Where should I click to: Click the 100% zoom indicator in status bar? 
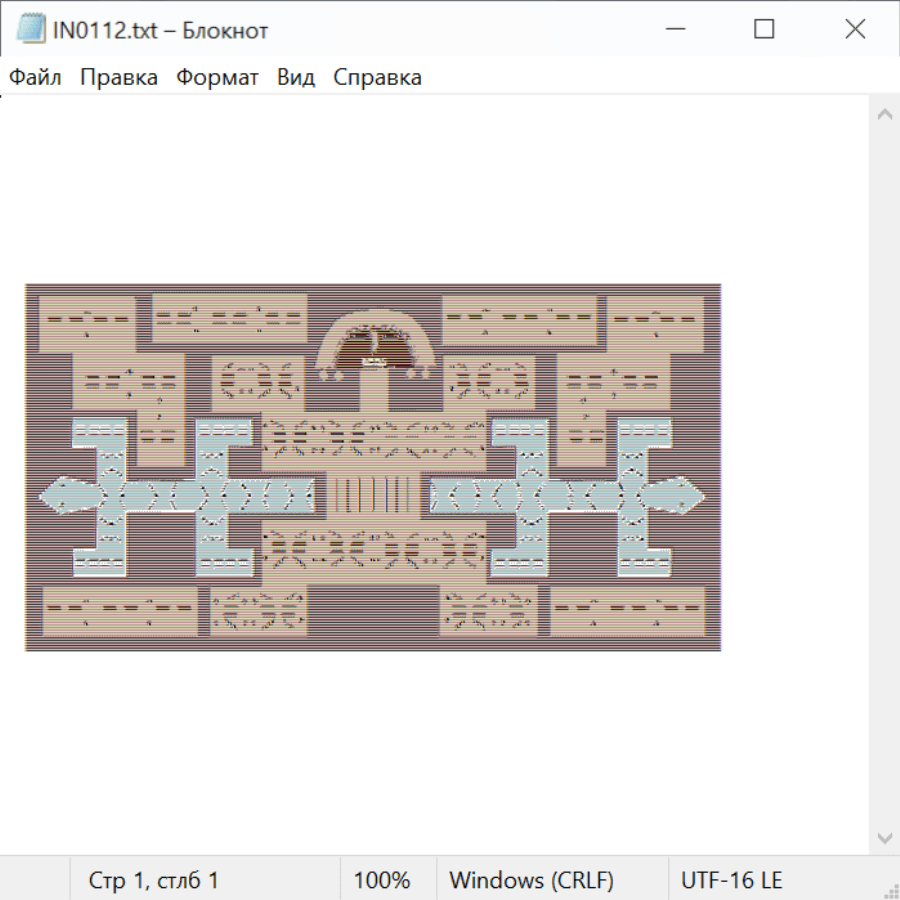[x=382, y=881]
